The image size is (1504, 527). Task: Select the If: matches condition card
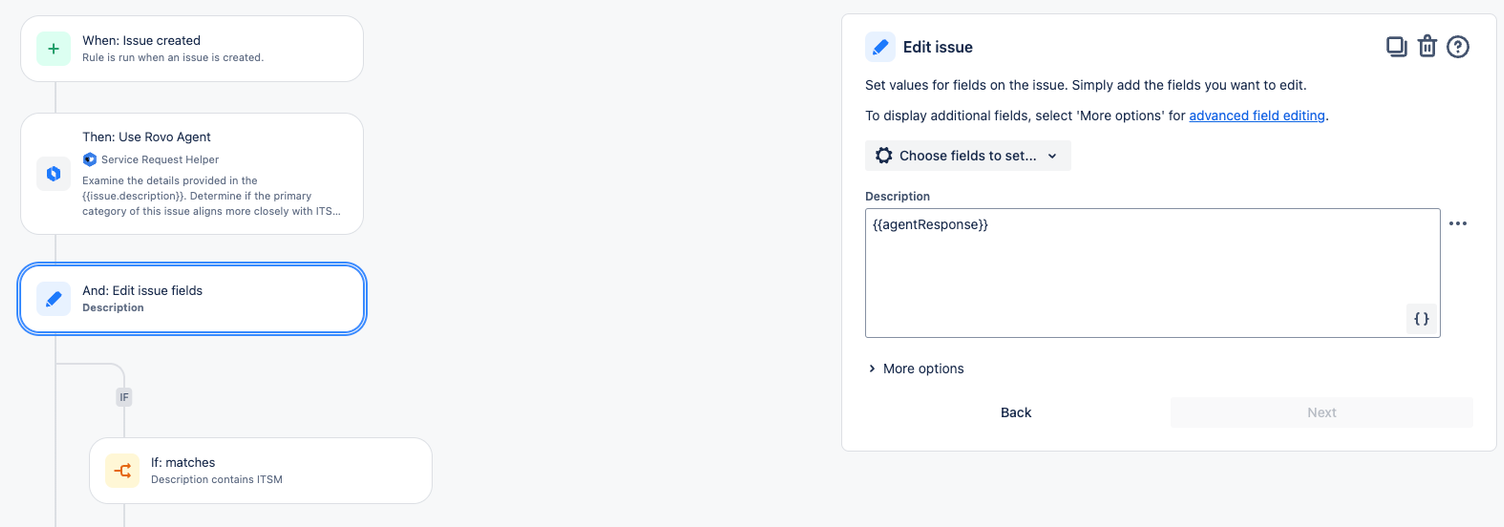261,470
